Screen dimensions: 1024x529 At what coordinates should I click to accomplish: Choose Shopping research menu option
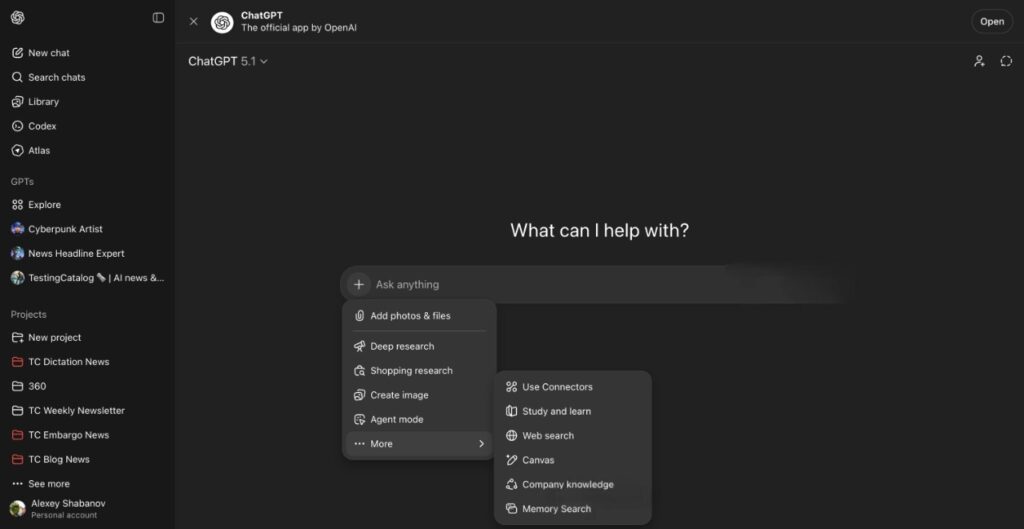[419, 371]
